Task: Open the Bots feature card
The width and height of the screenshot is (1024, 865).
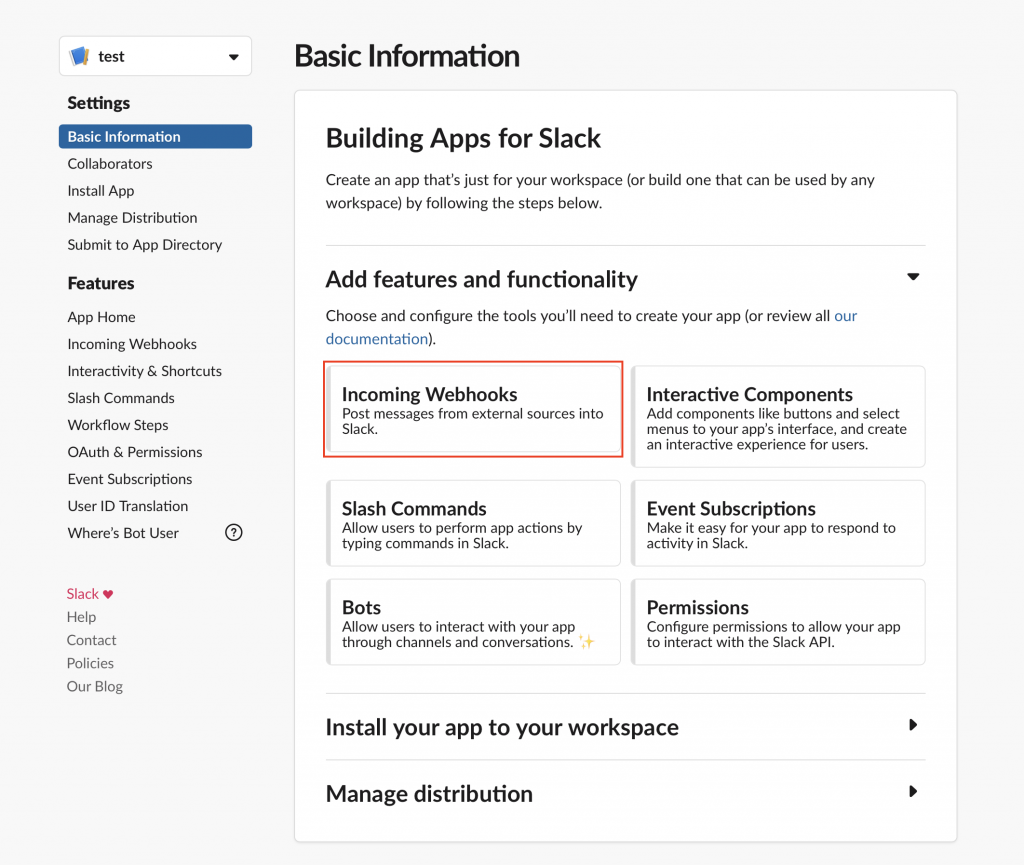Action: [x=474, y=622]
